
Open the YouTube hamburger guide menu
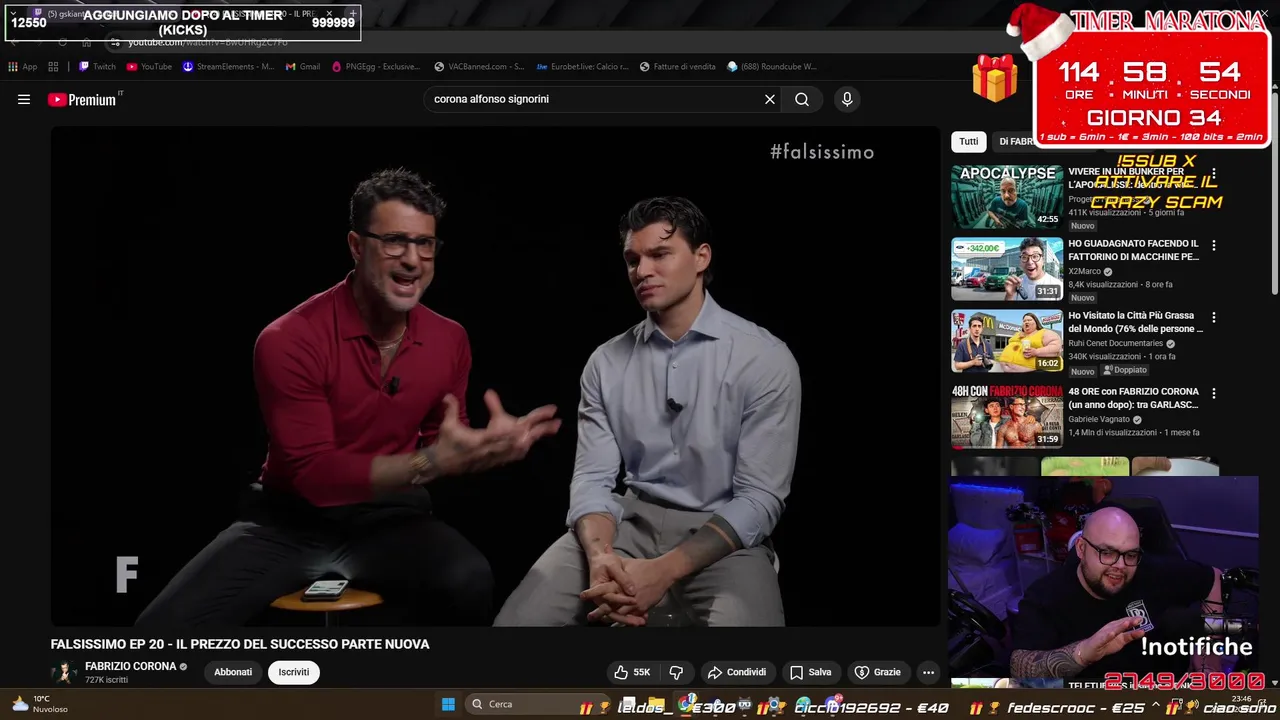click(24, 99)
